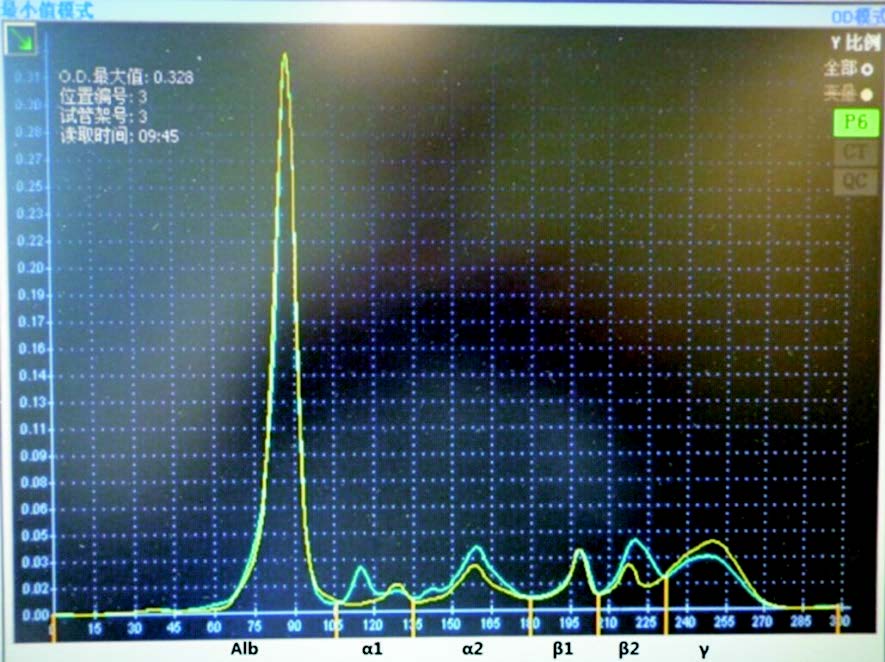
Task: Click the 255 value on the X axis
Action: tap(724, 622)
